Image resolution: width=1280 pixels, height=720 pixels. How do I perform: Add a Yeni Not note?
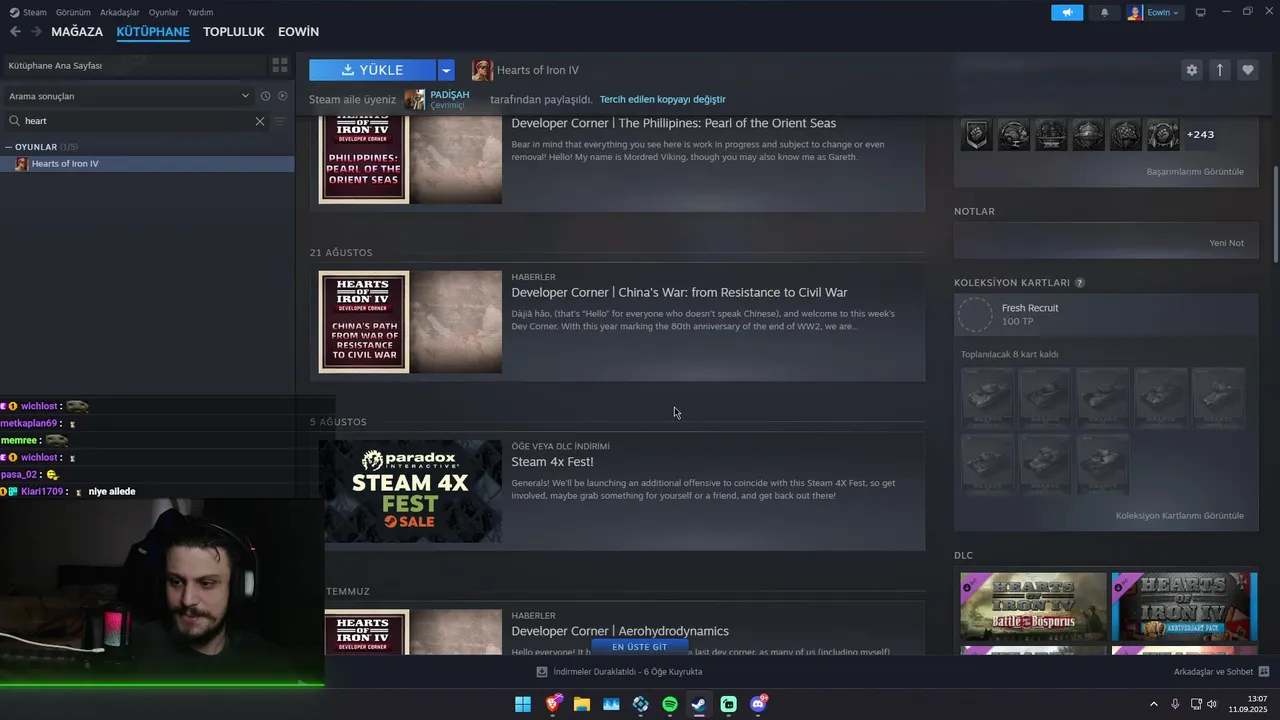[x=1226, y=243]
